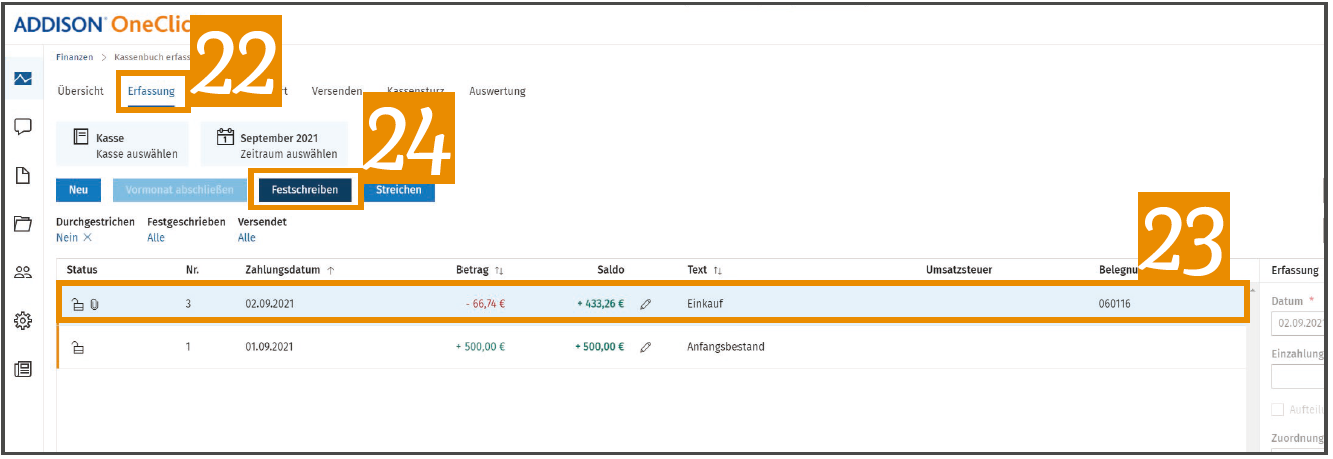1333x459 pixels.
Task: Click the Saldo value + 433,26 €
Action: (600, 303)
